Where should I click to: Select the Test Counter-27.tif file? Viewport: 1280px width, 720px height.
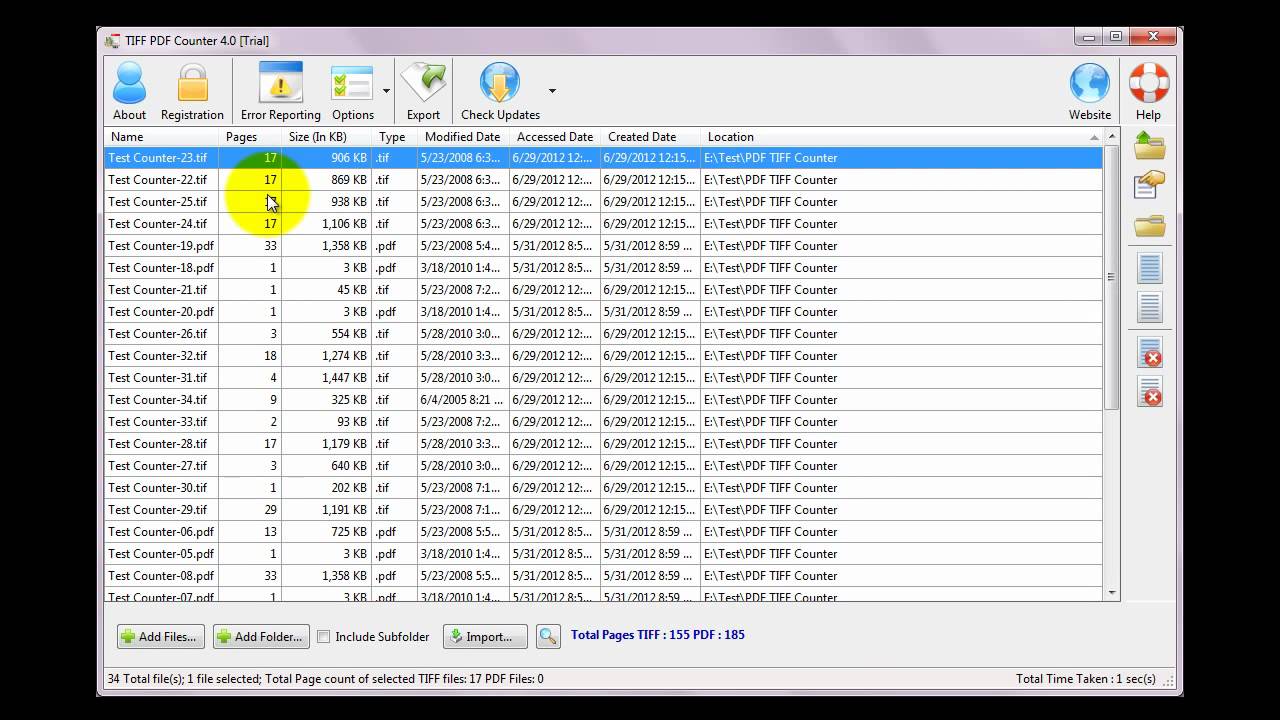click(x=603, y=466)
